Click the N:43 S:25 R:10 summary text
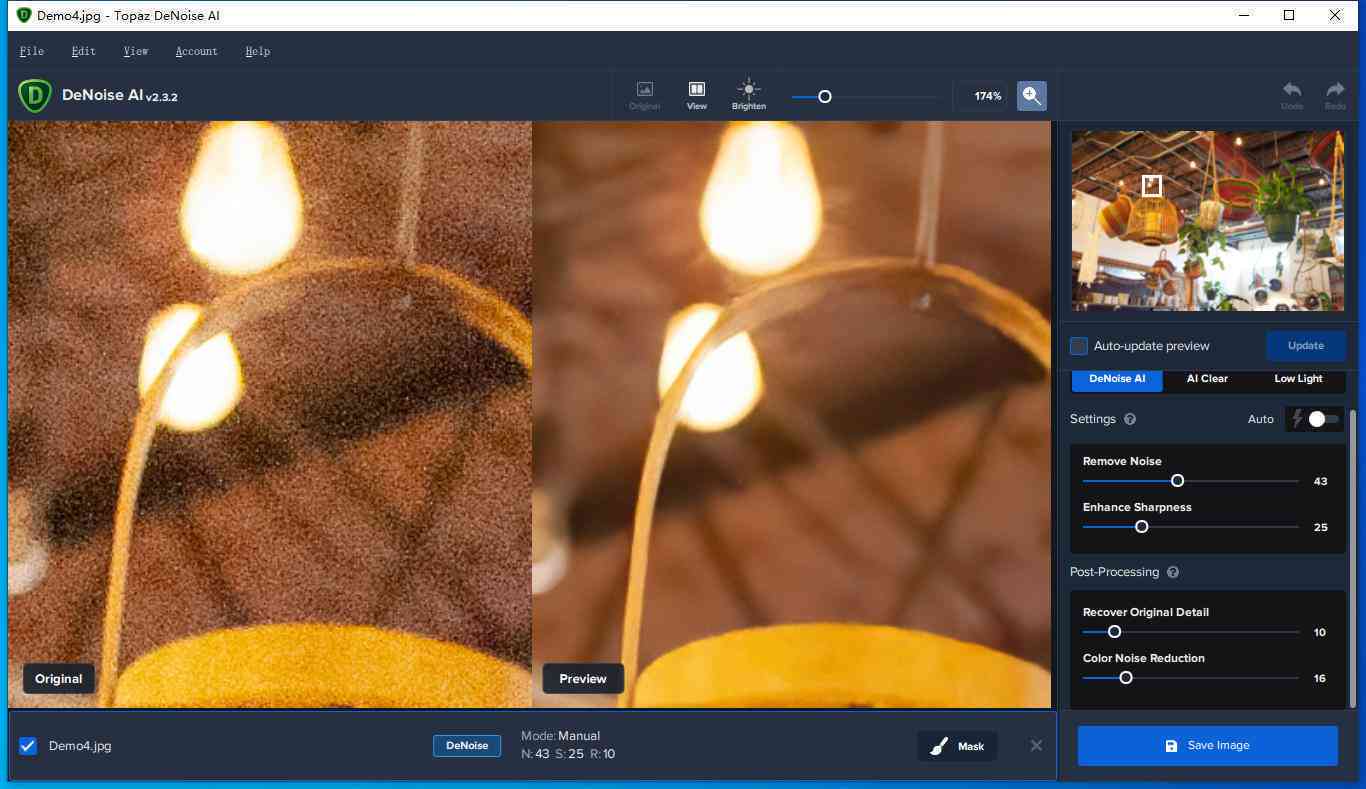The width and height of the screenshot is (1366, 789). (x=568, y=754)
